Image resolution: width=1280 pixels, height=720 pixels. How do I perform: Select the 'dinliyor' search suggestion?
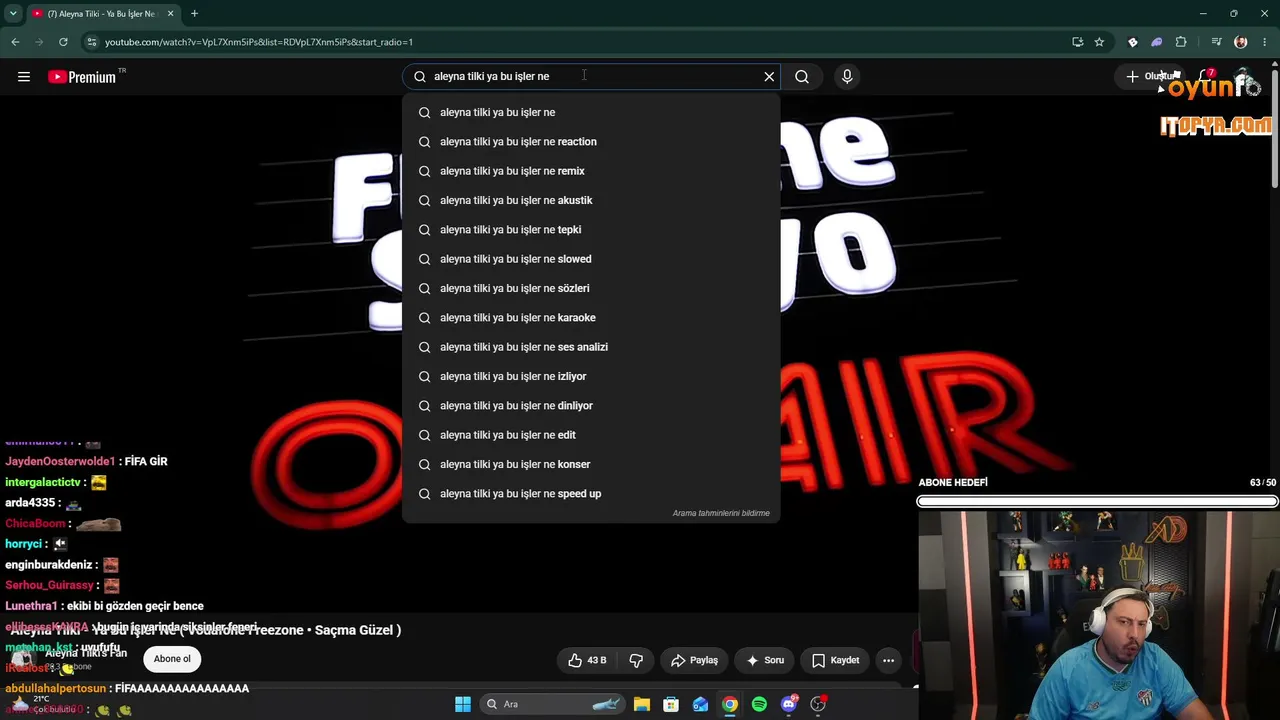[x=591, y=406]
